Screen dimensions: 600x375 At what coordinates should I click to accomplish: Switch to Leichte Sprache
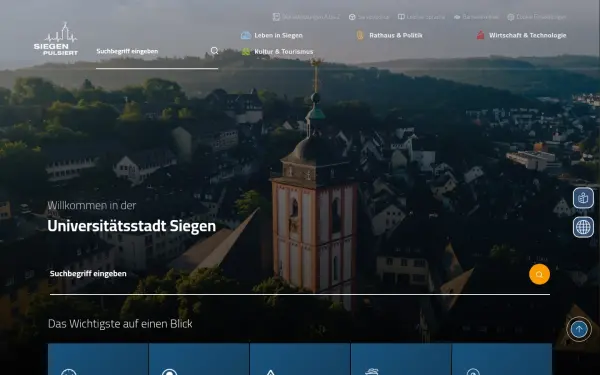[421, 17]
